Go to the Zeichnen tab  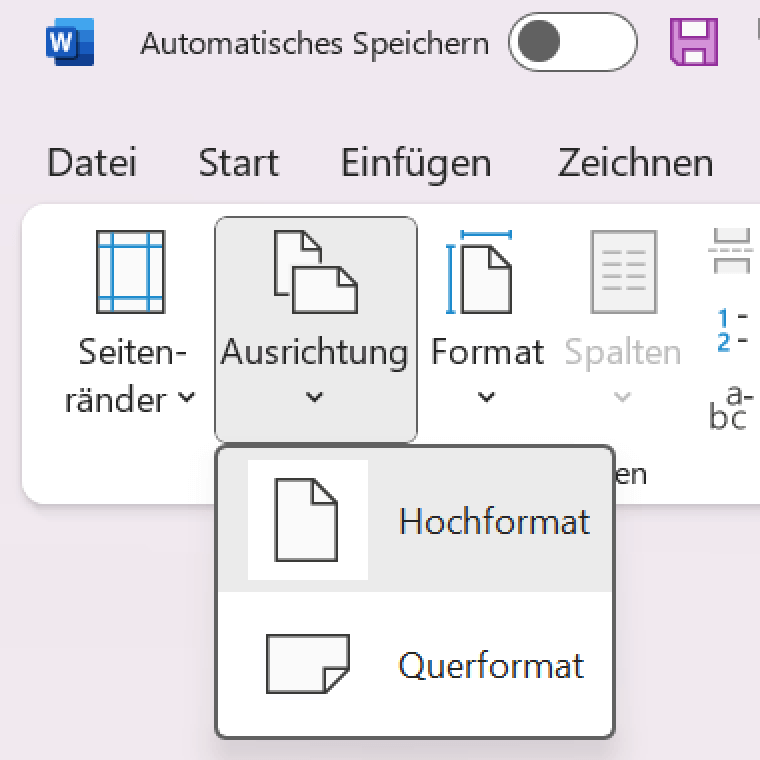point(635,163)
